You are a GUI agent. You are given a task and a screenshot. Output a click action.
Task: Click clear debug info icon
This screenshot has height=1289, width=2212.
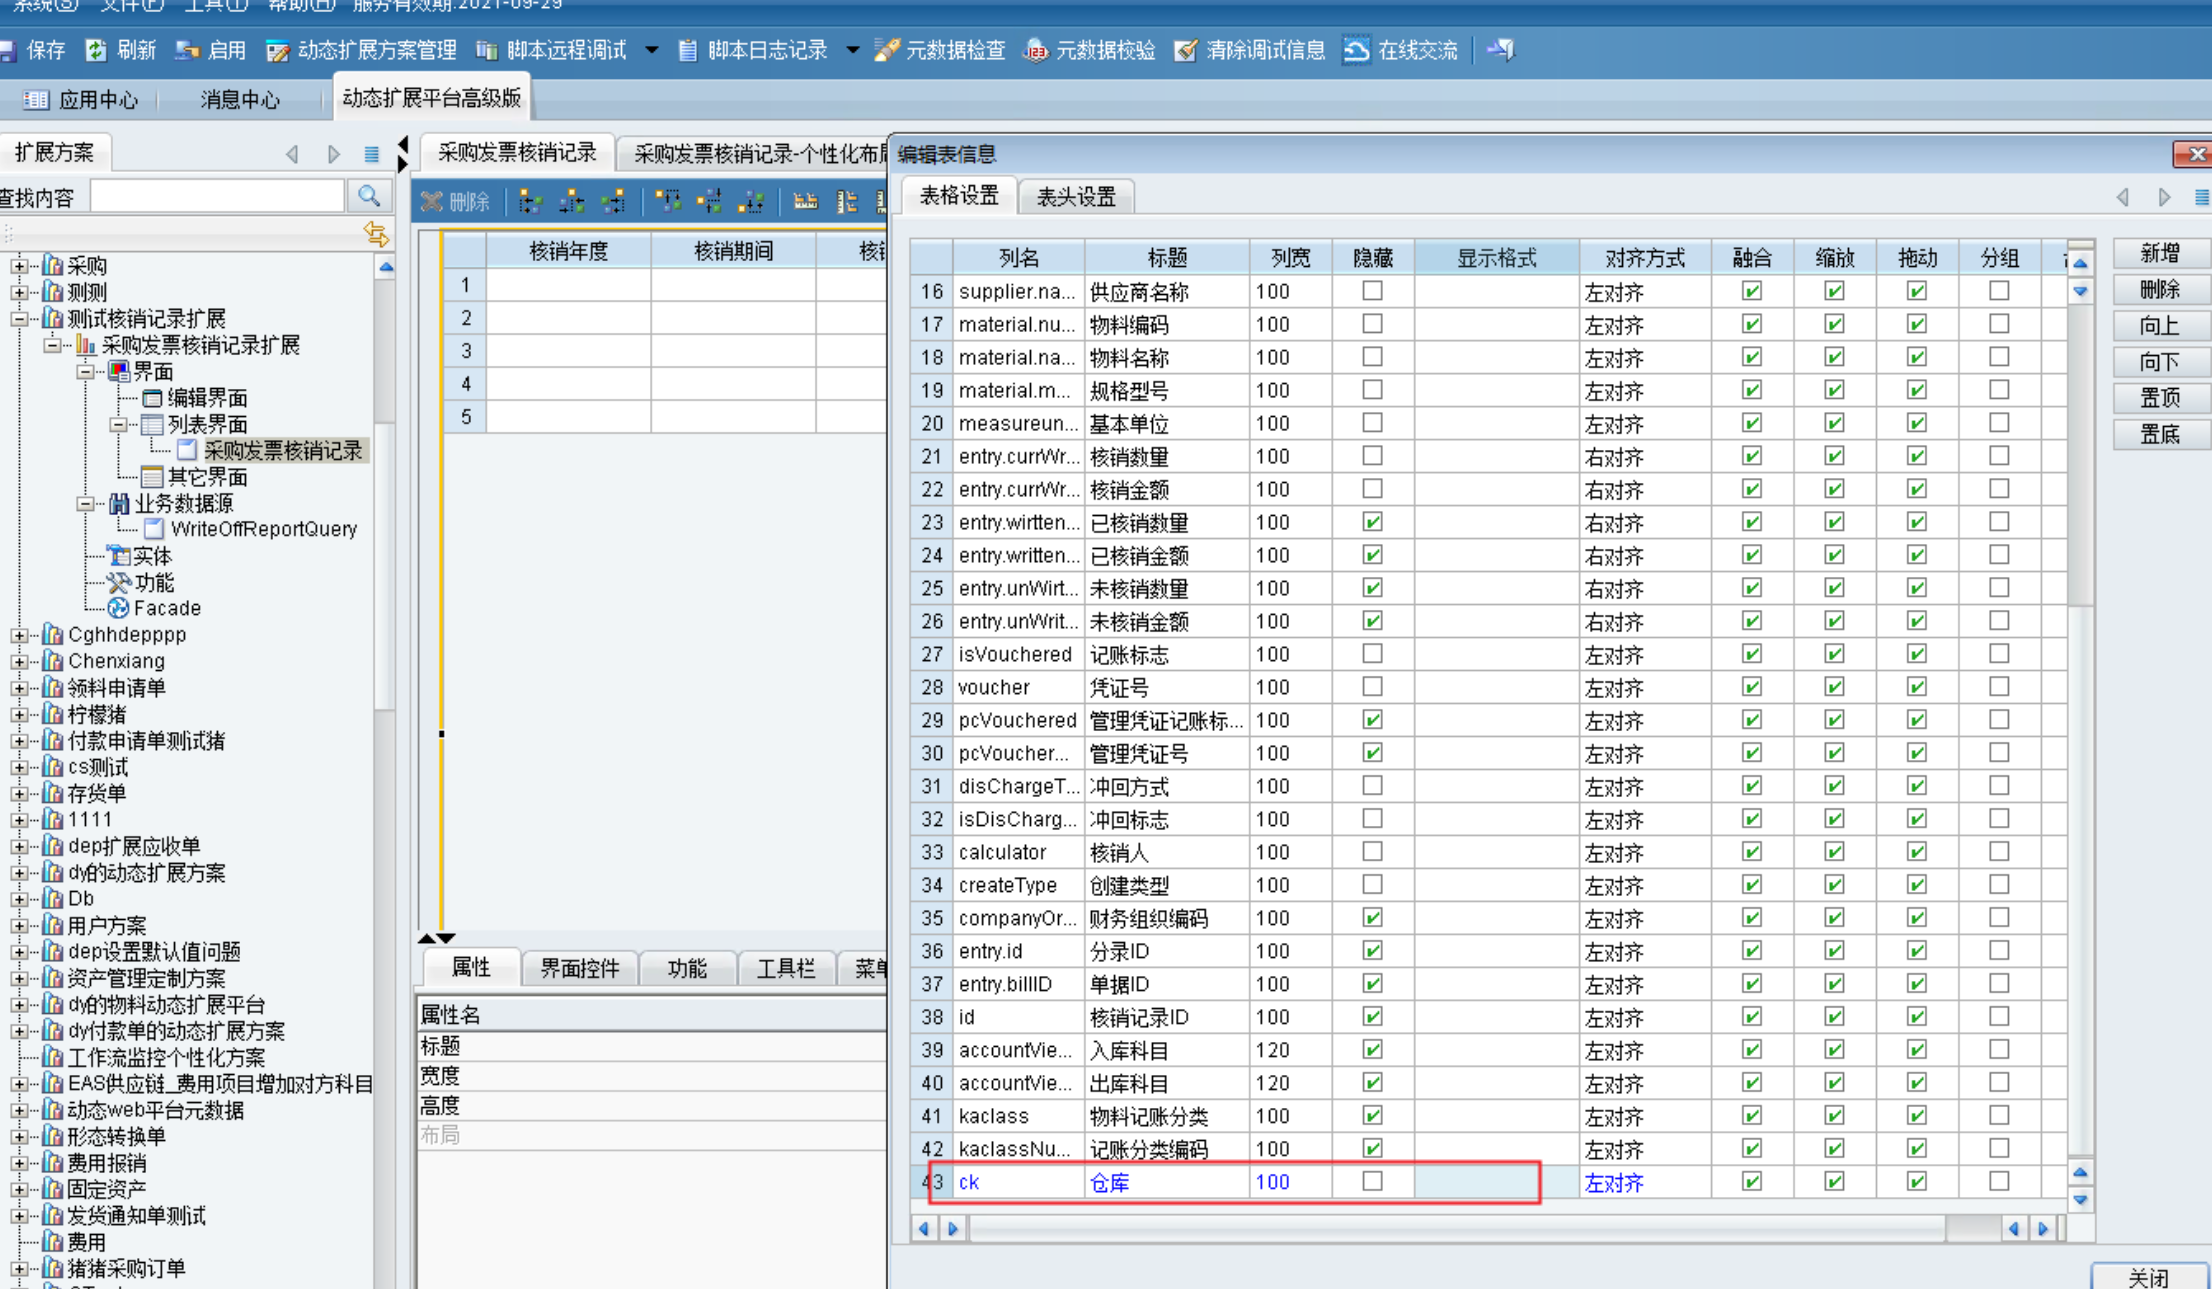(x=1186, y=50)
